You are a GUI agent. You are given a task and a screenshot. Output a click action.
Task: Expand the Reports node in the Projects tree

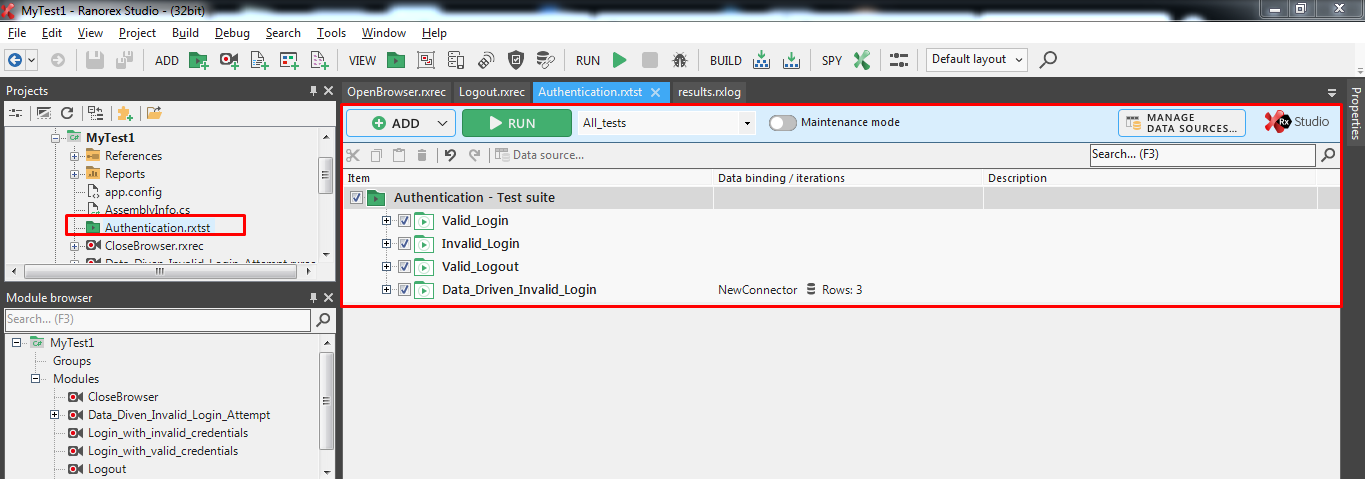[74, 174]
